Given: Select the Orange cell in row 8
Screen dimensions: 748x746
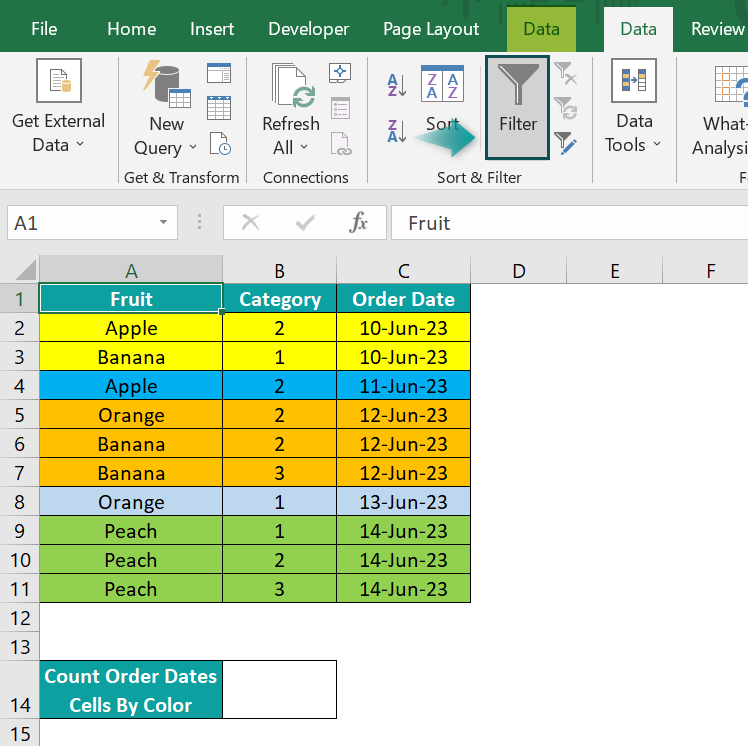Looking at the screenshot, I should pos(131,502).
